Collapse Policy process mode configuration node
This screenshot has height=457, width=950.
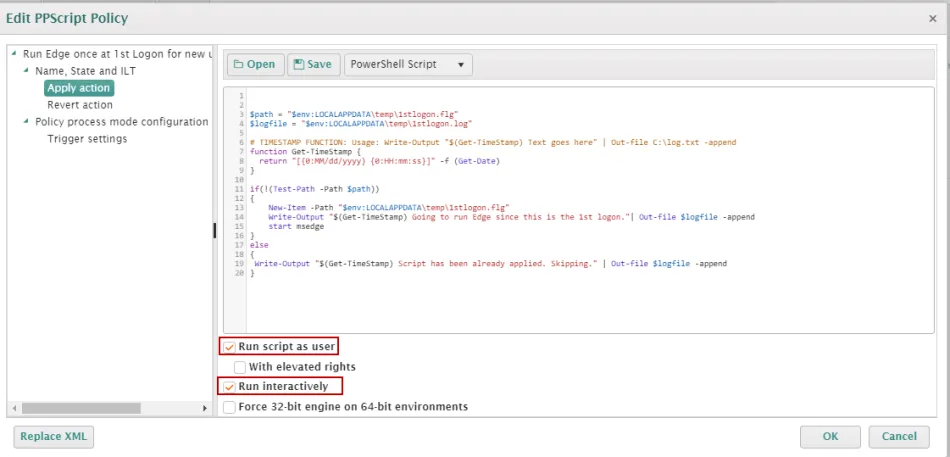tap(26, 122)
